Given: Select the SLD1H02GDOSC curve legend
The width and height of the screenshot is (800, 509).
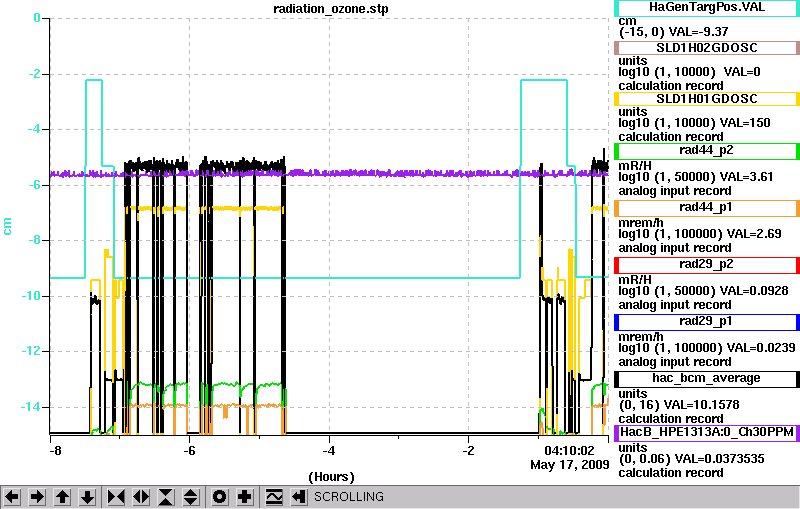Looking at the screenshot, I should pos(707,48).
